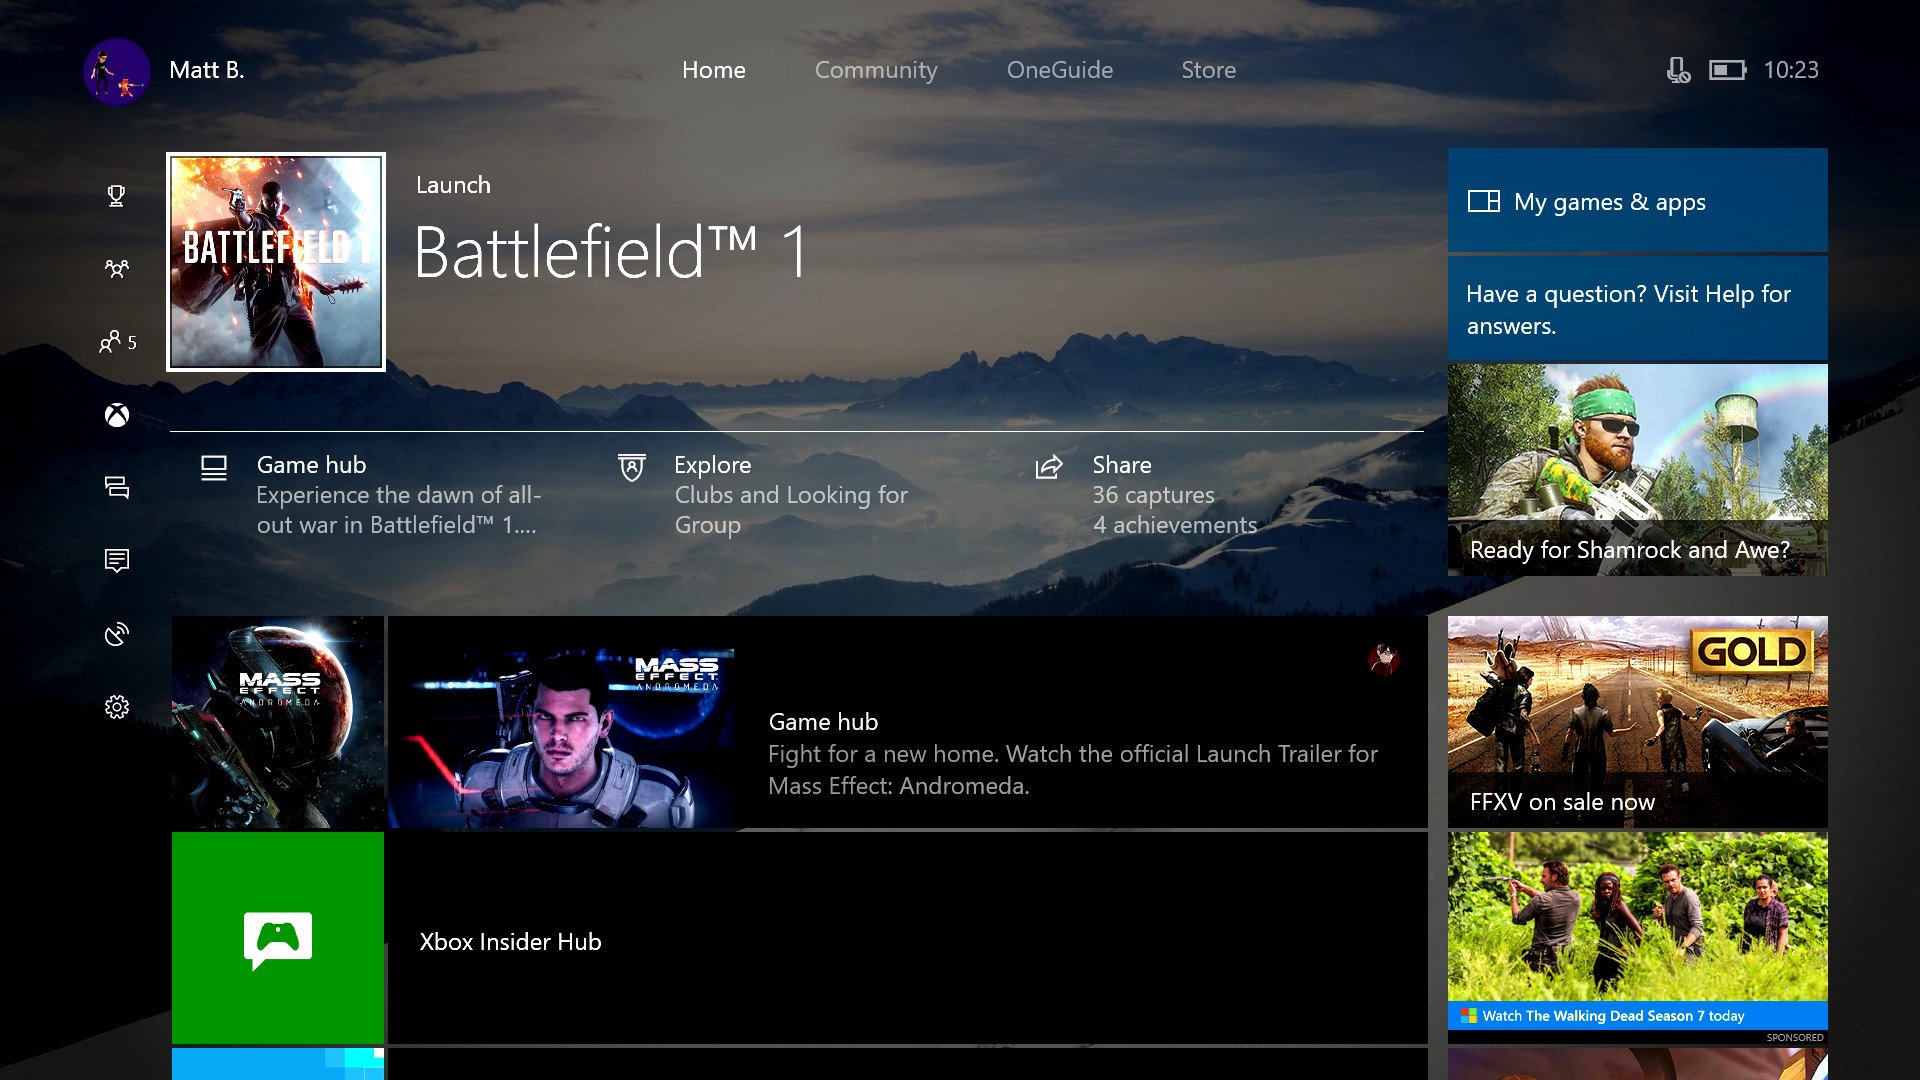Navigate to OneGuide section
The height and width of the screenshot is (1080, 1920).
point(1059,69)
